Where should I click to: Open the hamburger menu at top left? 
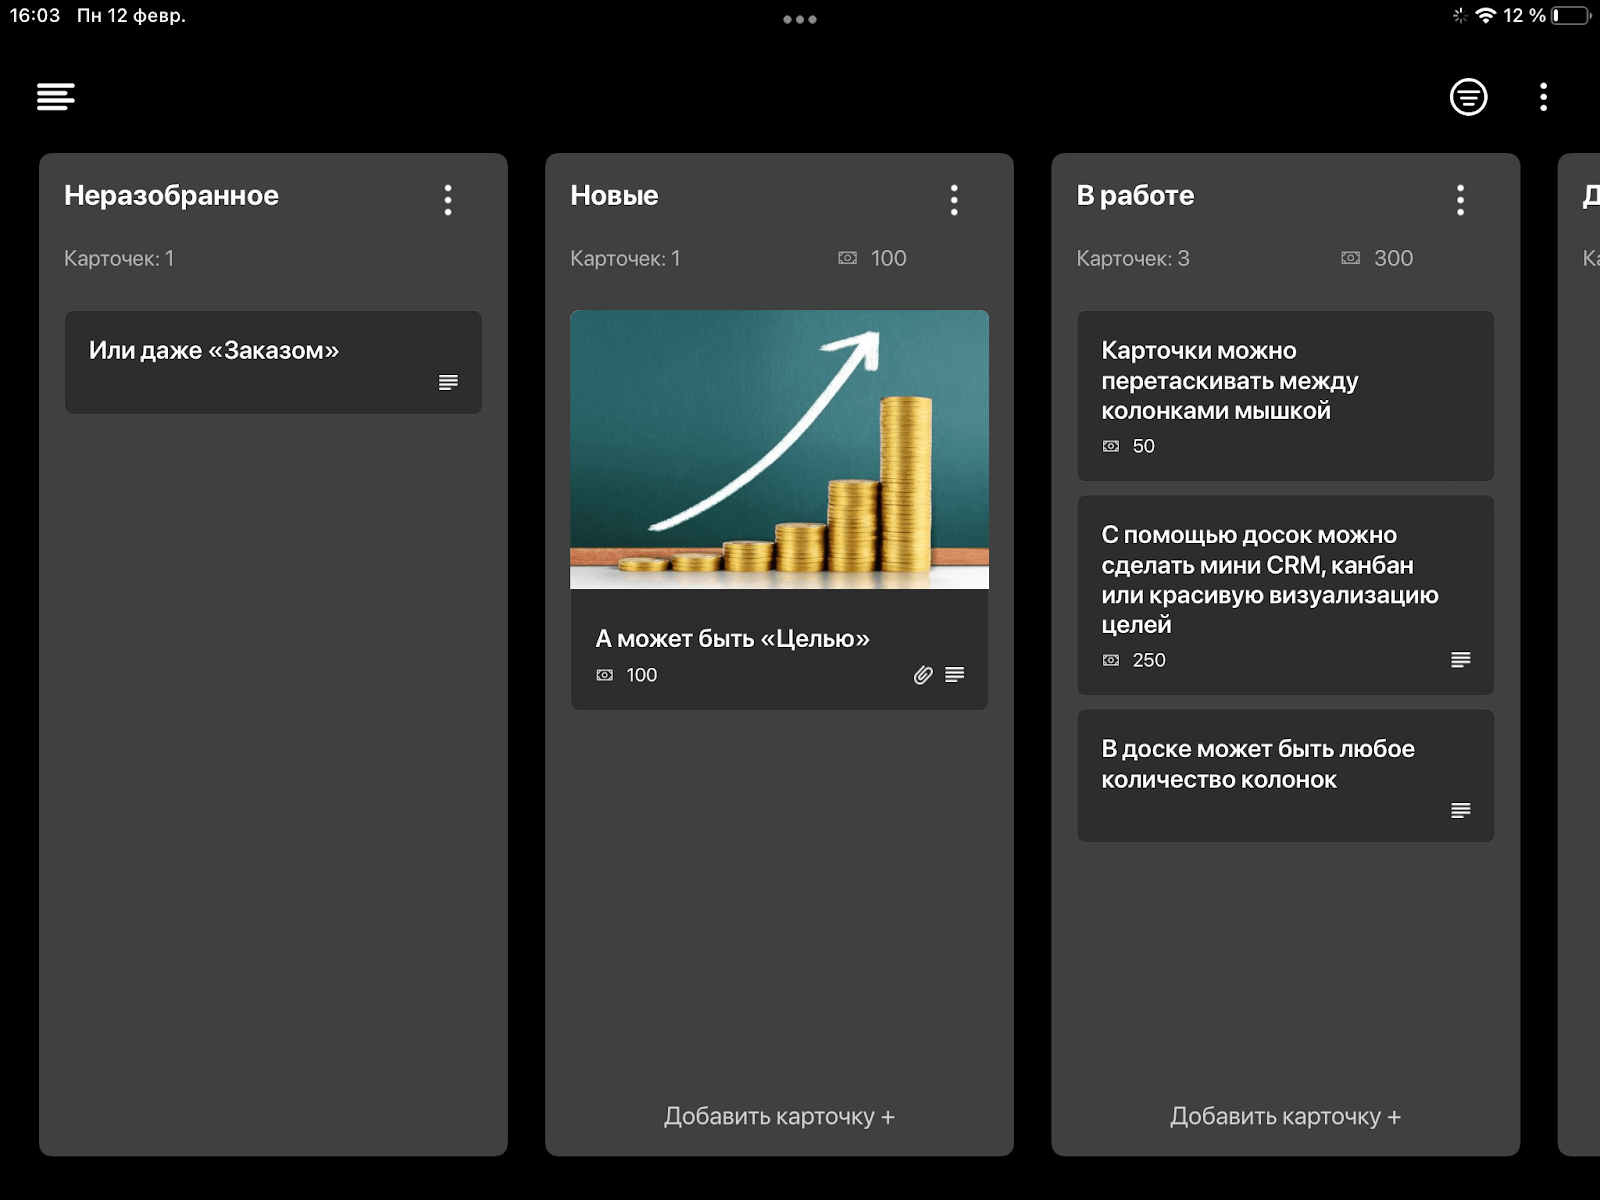point(56,97)
